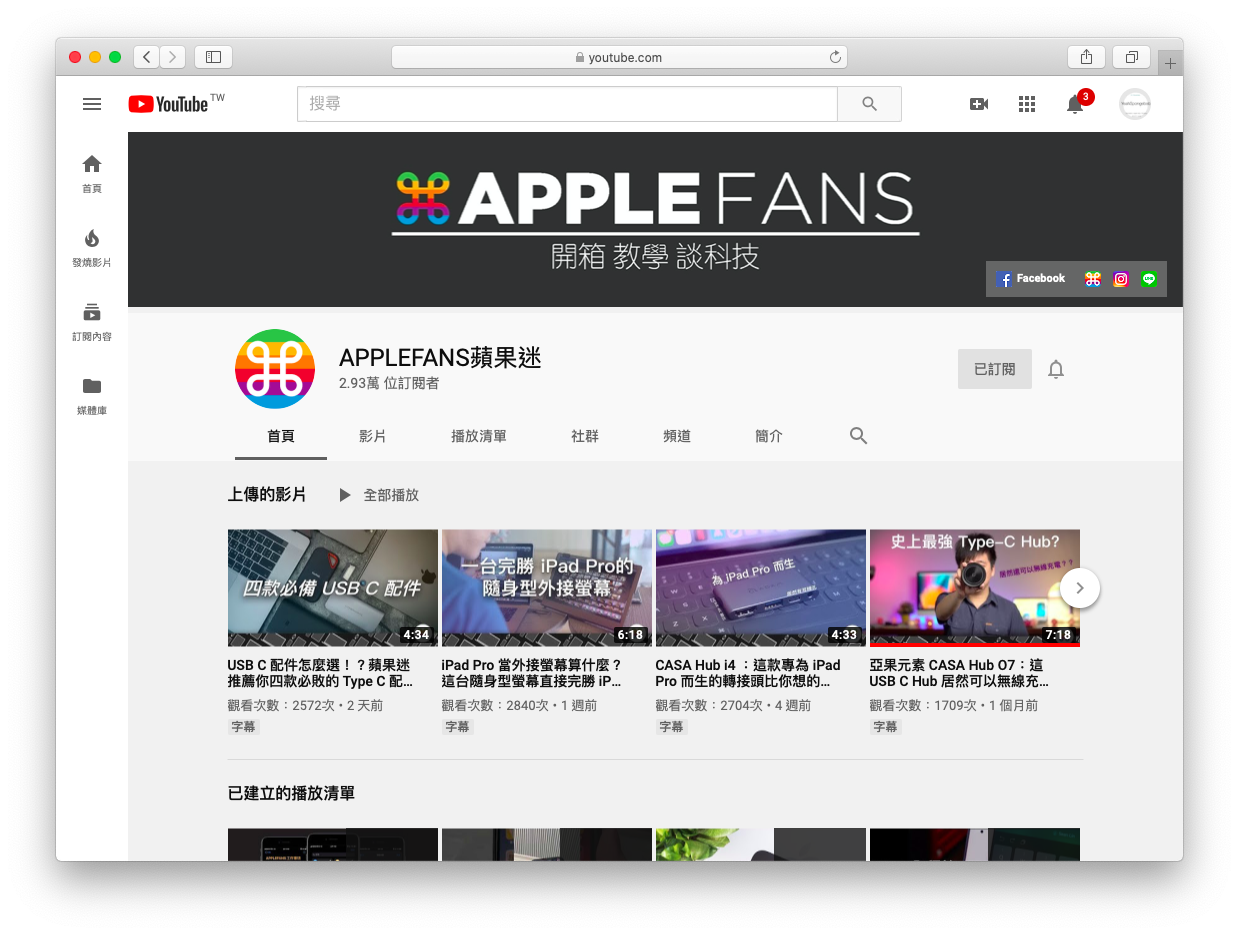Open Subscriptions (訂閱內容) in the sidebar

92,321
